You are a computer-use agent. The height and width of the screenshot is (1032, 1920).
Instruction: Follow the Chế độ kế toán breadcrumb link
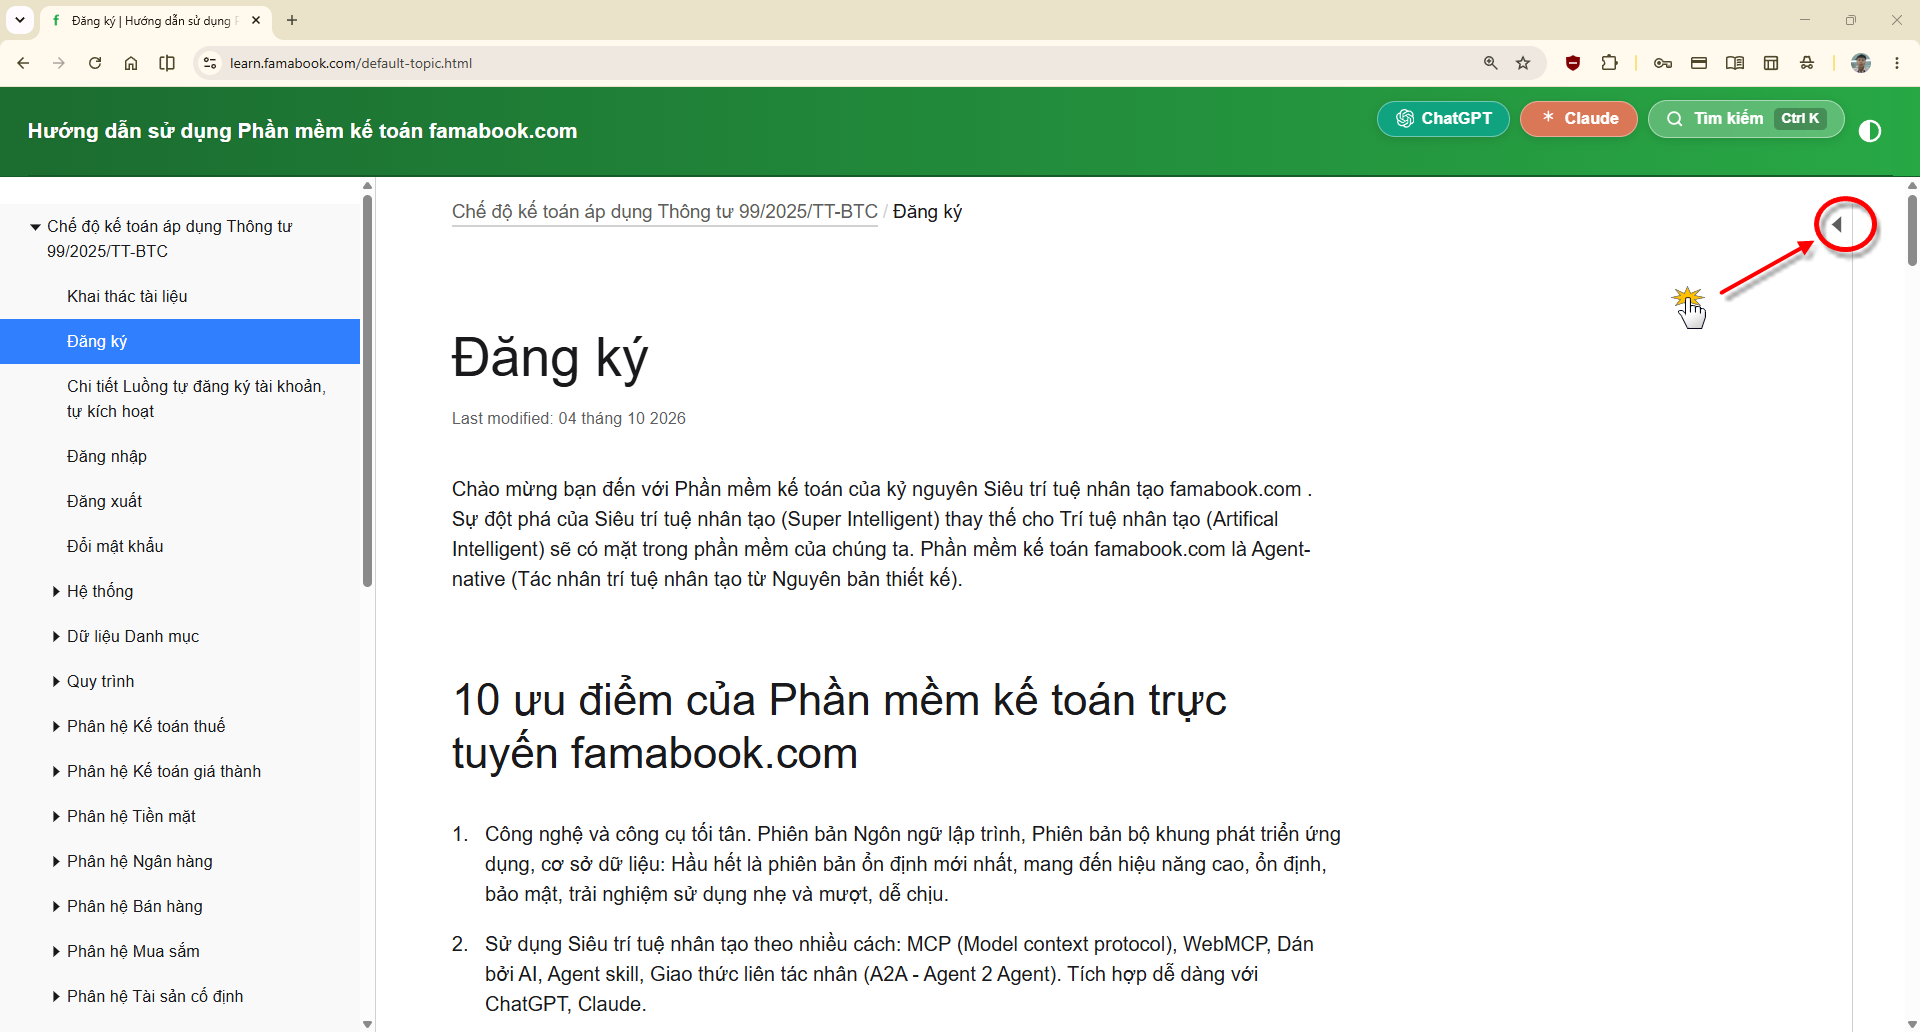point(665,212)
